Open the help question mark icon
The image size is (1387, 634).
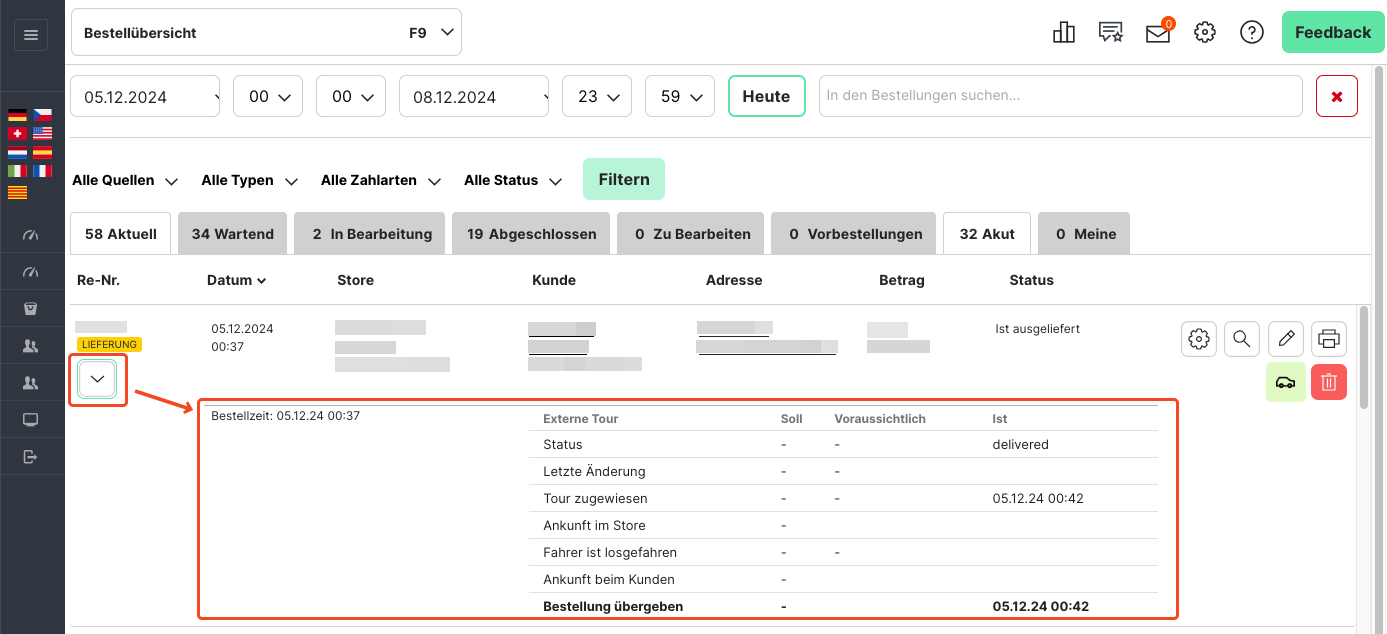[x=1251, y=33]
